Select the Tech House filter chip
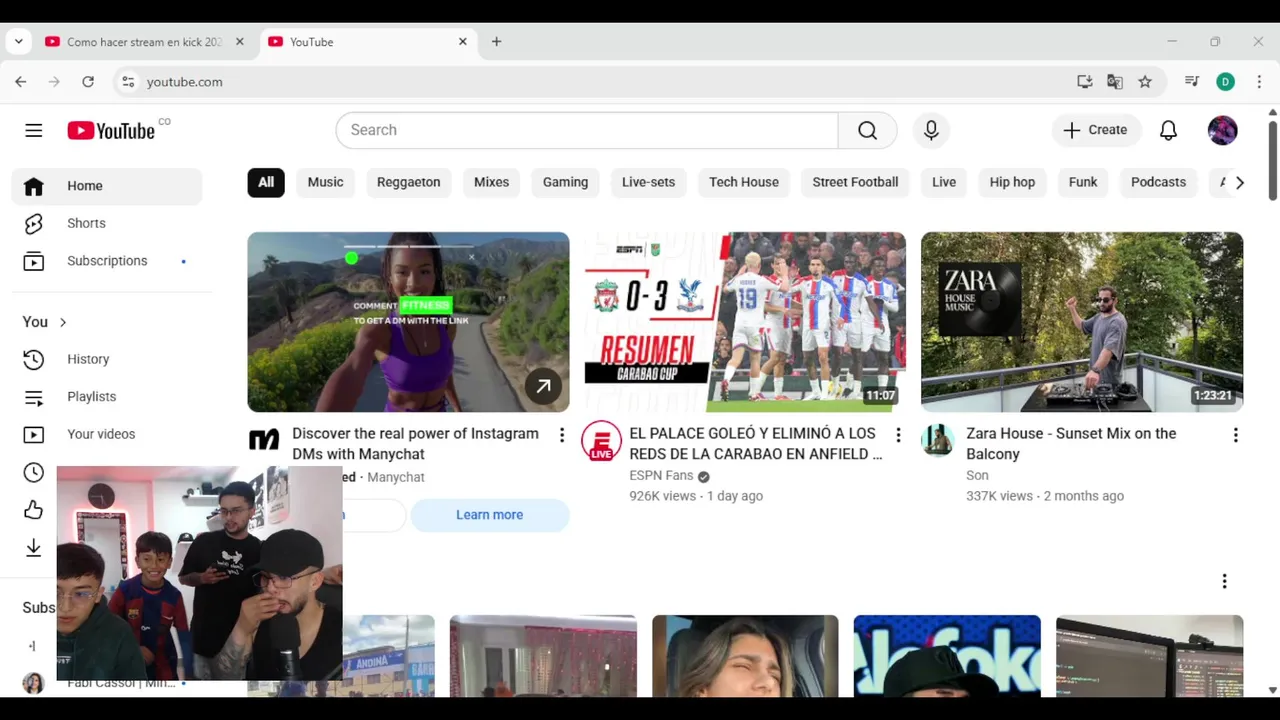This screenshot has width=1280, height=720. click(x=744, y=182)
